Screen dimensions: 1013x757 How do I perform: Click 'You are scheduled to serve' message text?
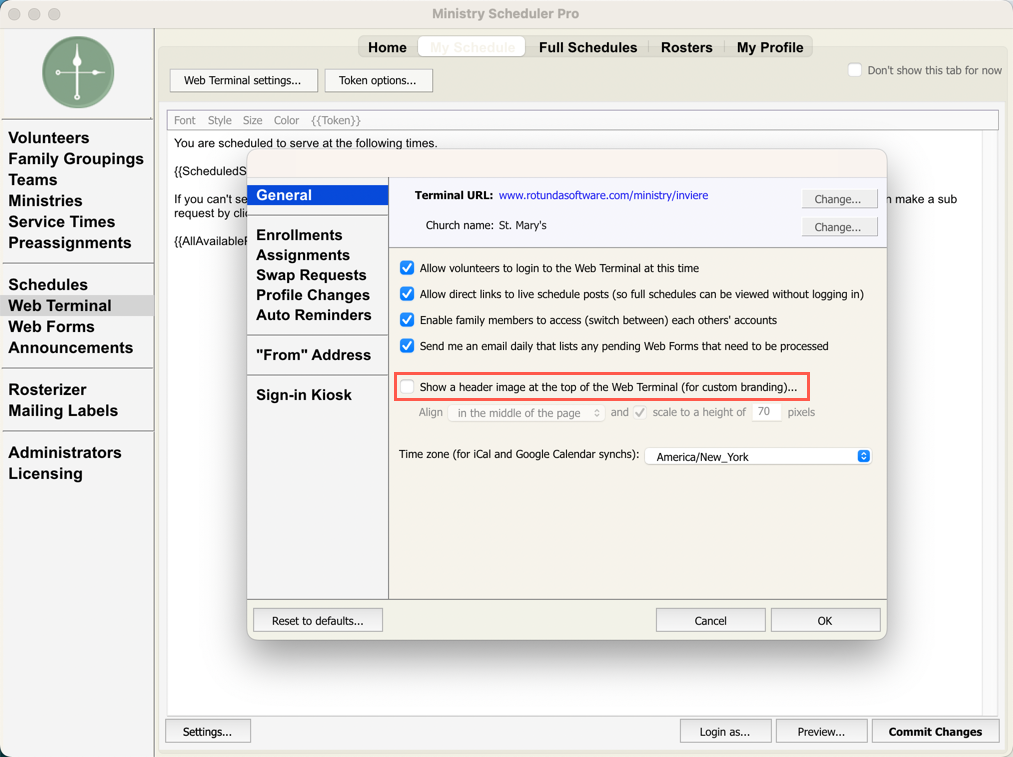306,143
